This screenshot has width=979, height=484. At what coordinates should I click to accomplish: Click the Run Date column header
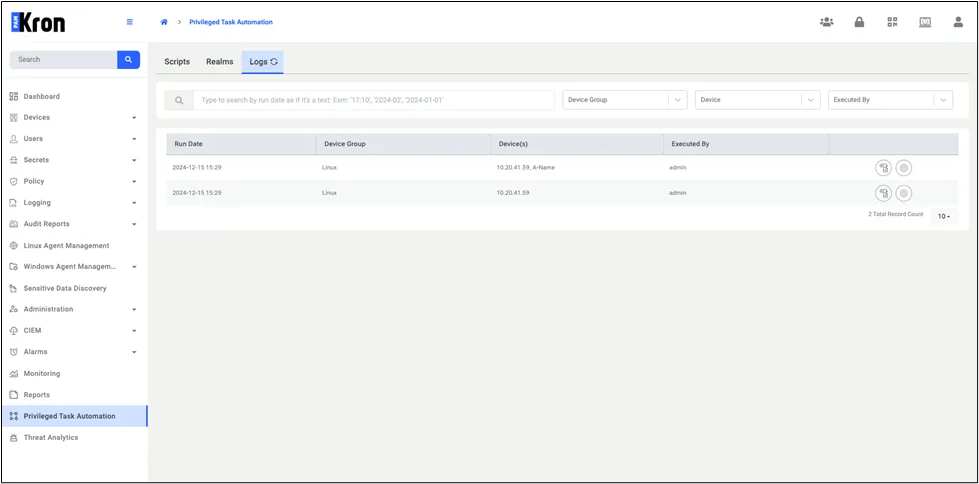(241, 144)
